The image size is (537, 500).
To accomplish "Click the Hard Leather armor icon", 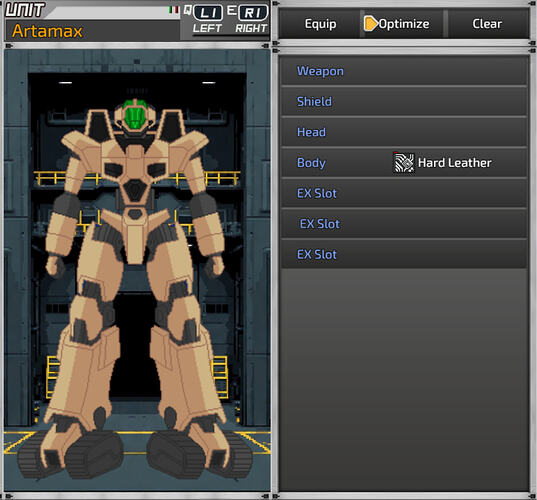I will coord(403,162).
